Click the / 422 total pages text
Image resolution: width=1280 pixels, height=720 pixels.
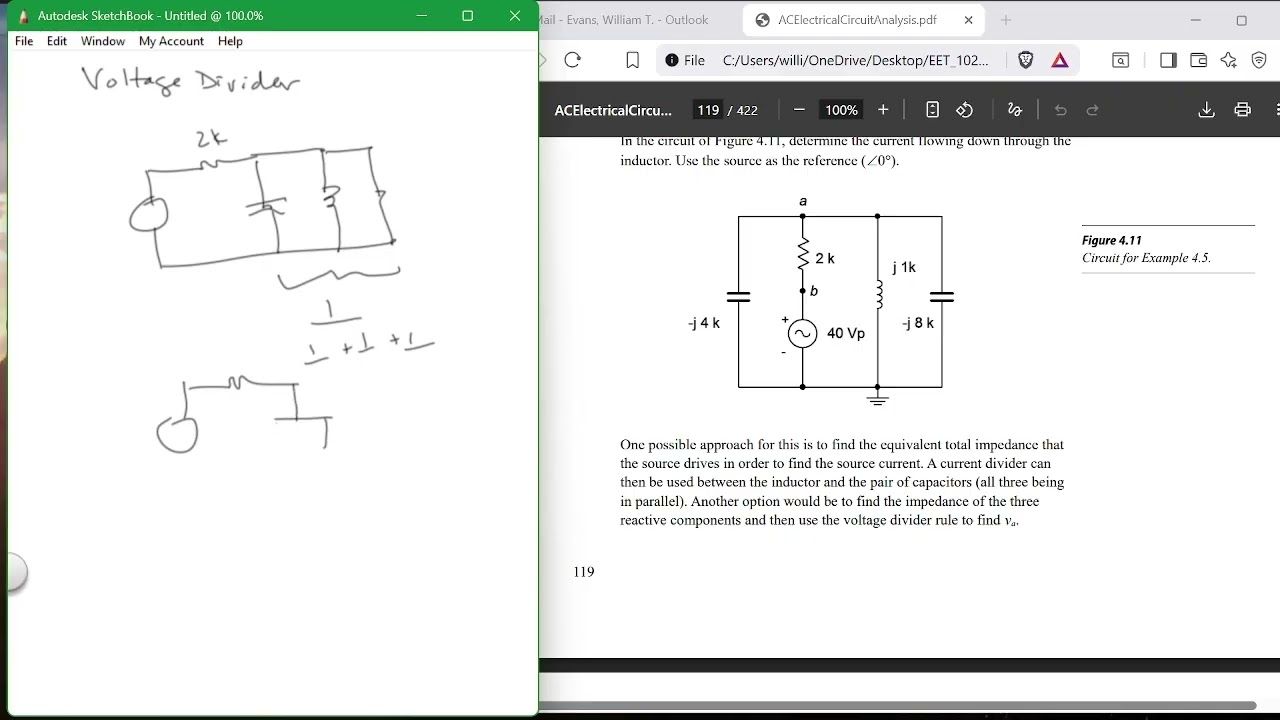pyautogui.click(x=743, y=110)
